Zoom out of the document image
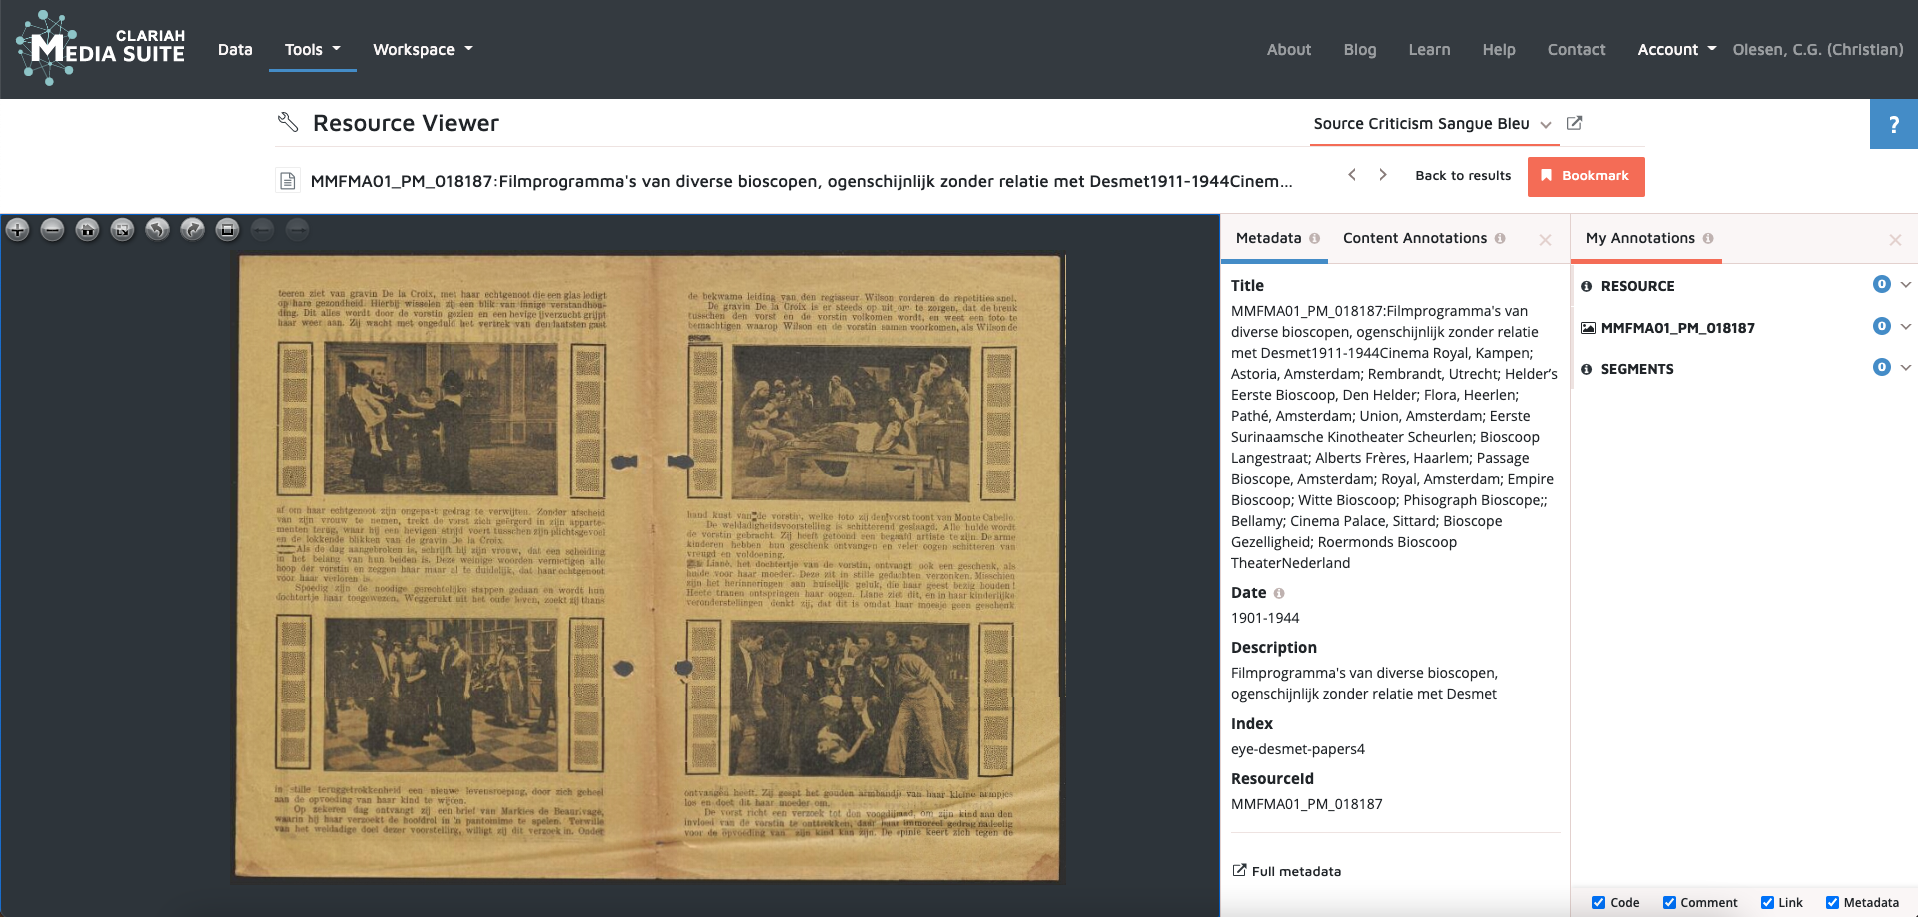1918x917 pixels. coord(52,230)
